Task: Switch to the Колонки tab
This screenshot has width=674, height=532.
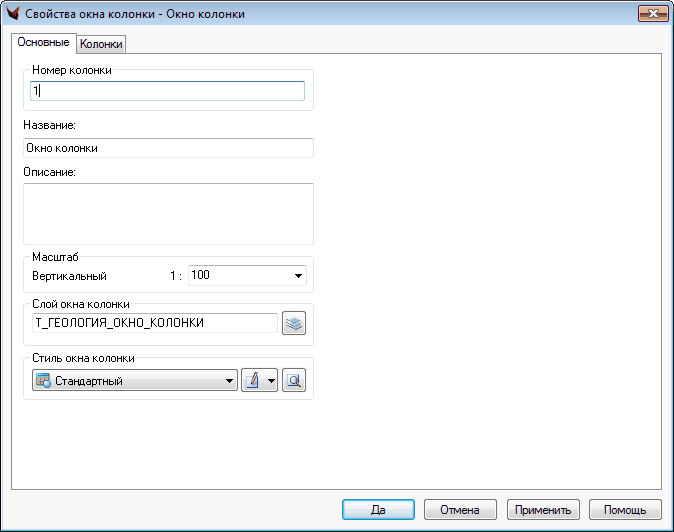Action: [101, 44]
